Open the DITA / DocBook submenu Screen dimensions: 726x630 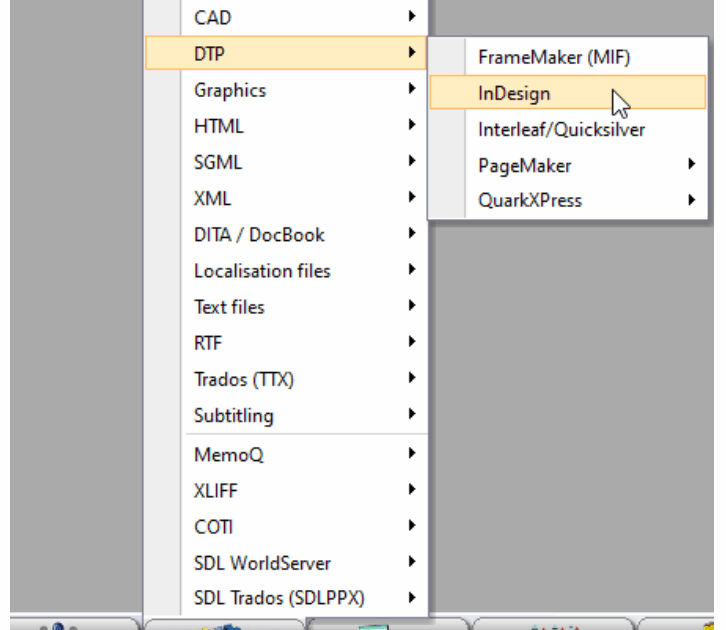(286, 234)
